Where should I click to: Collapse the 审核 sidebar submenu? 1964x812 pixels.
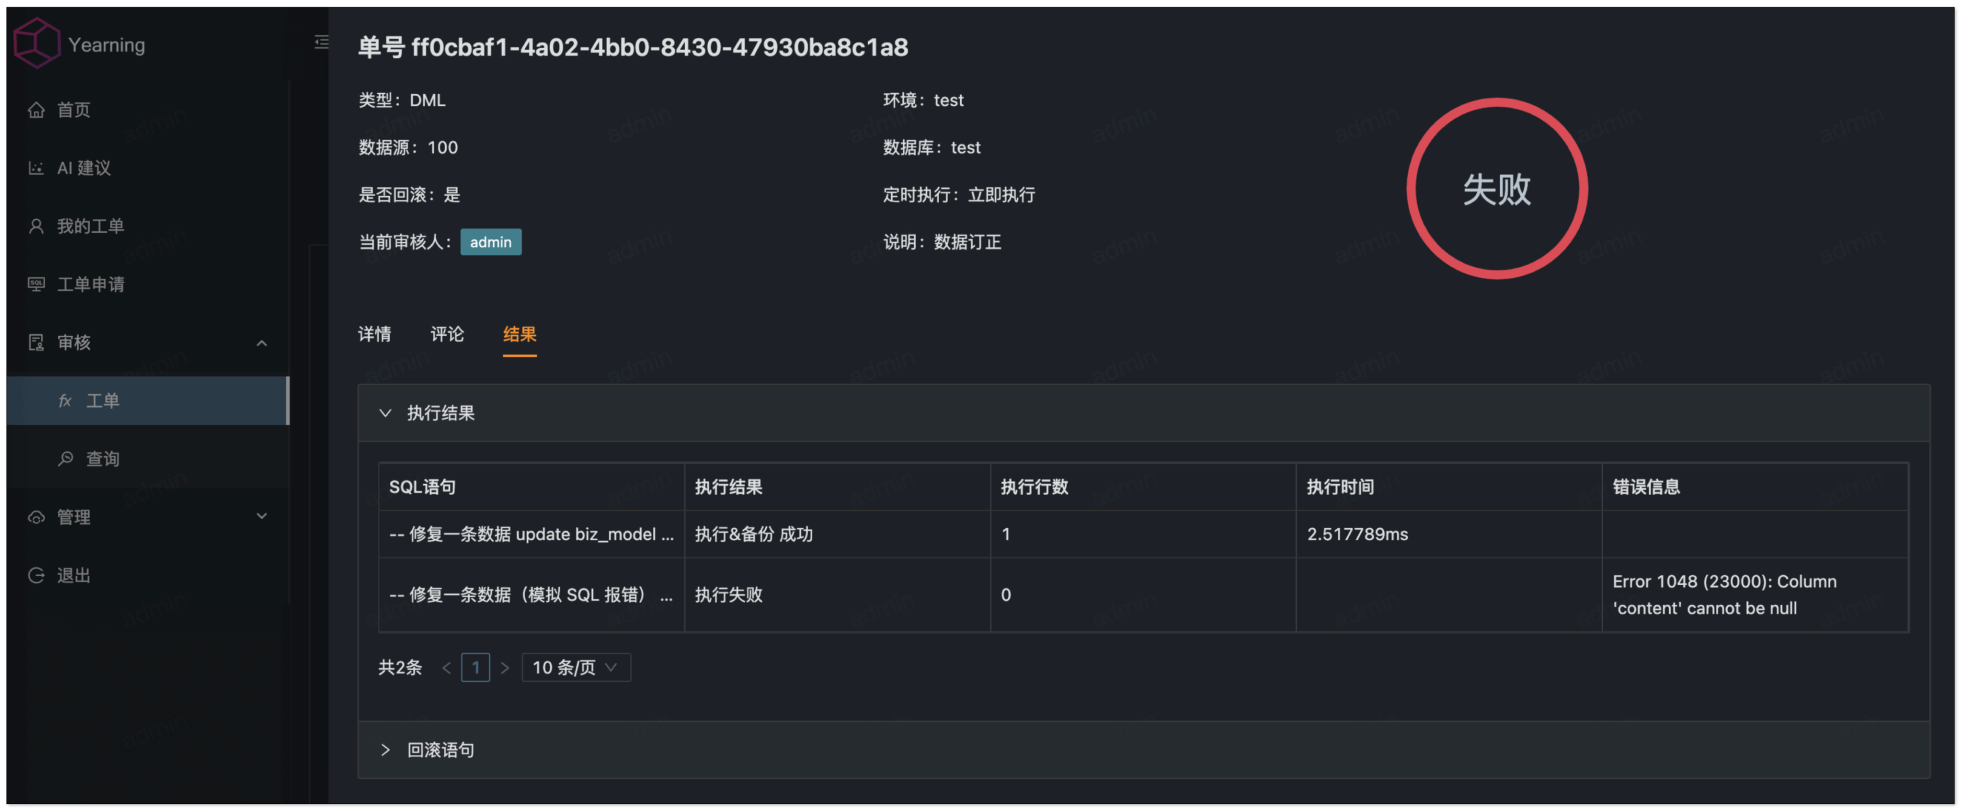point(262,343)
